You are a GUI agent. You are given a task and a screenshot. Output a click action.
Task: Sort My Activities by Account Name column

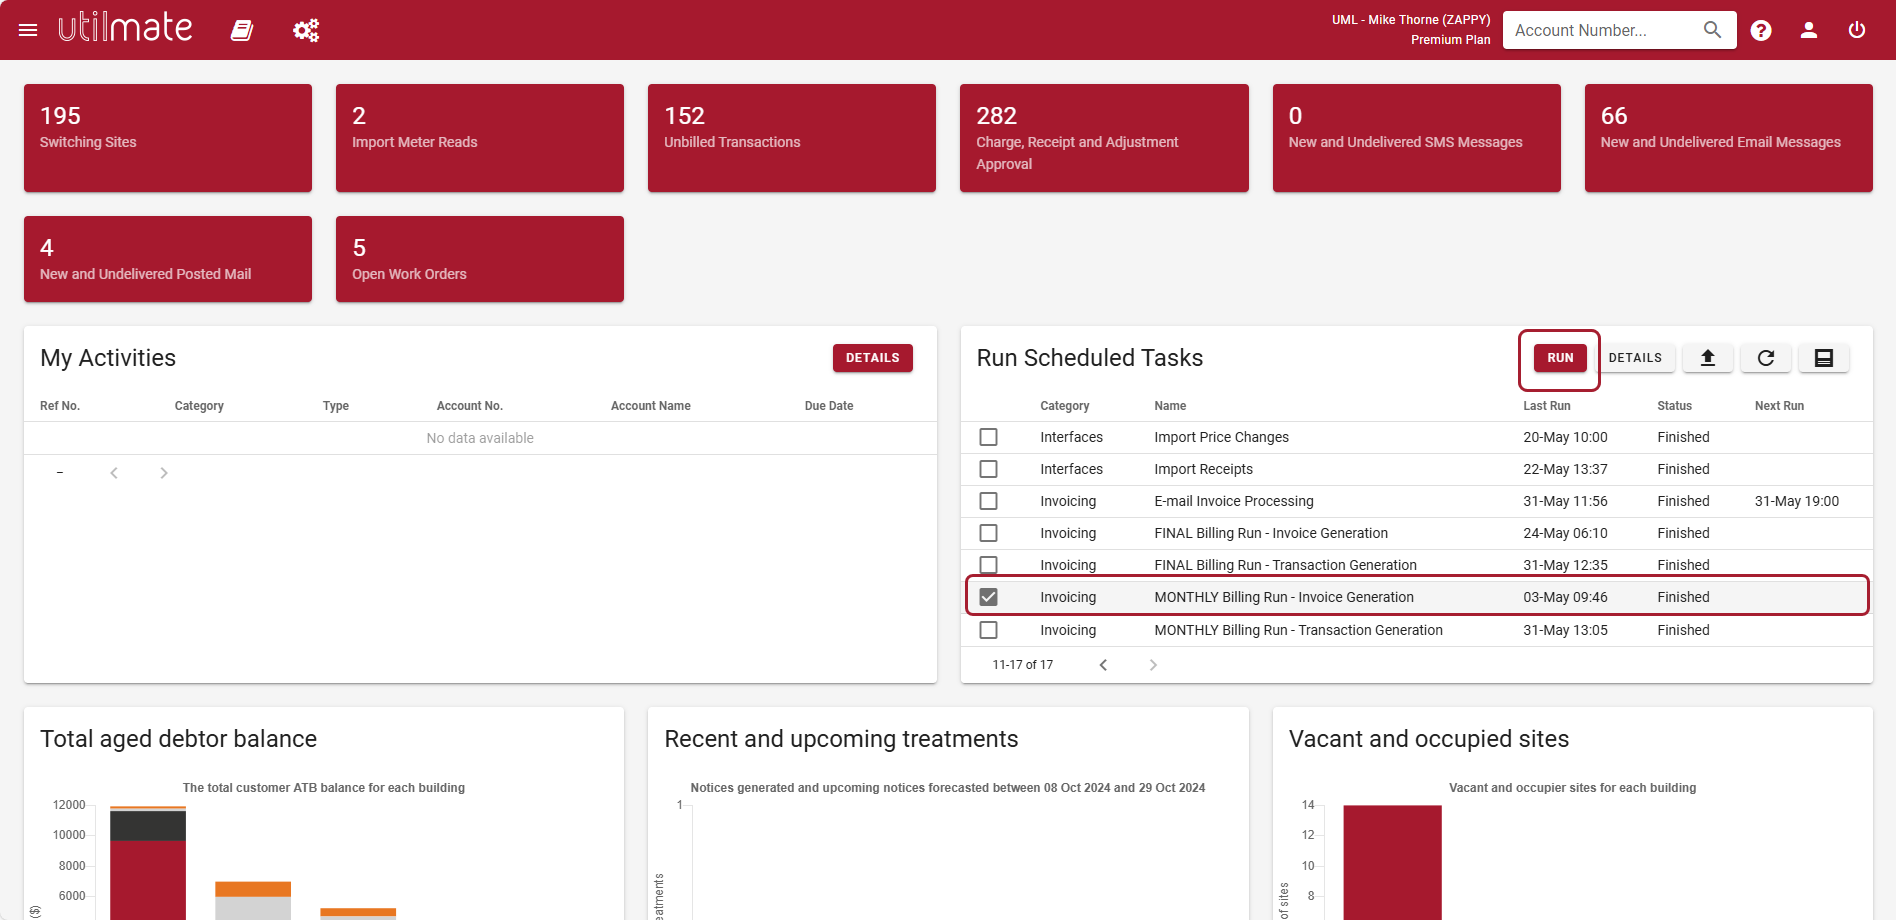point(650,406)
